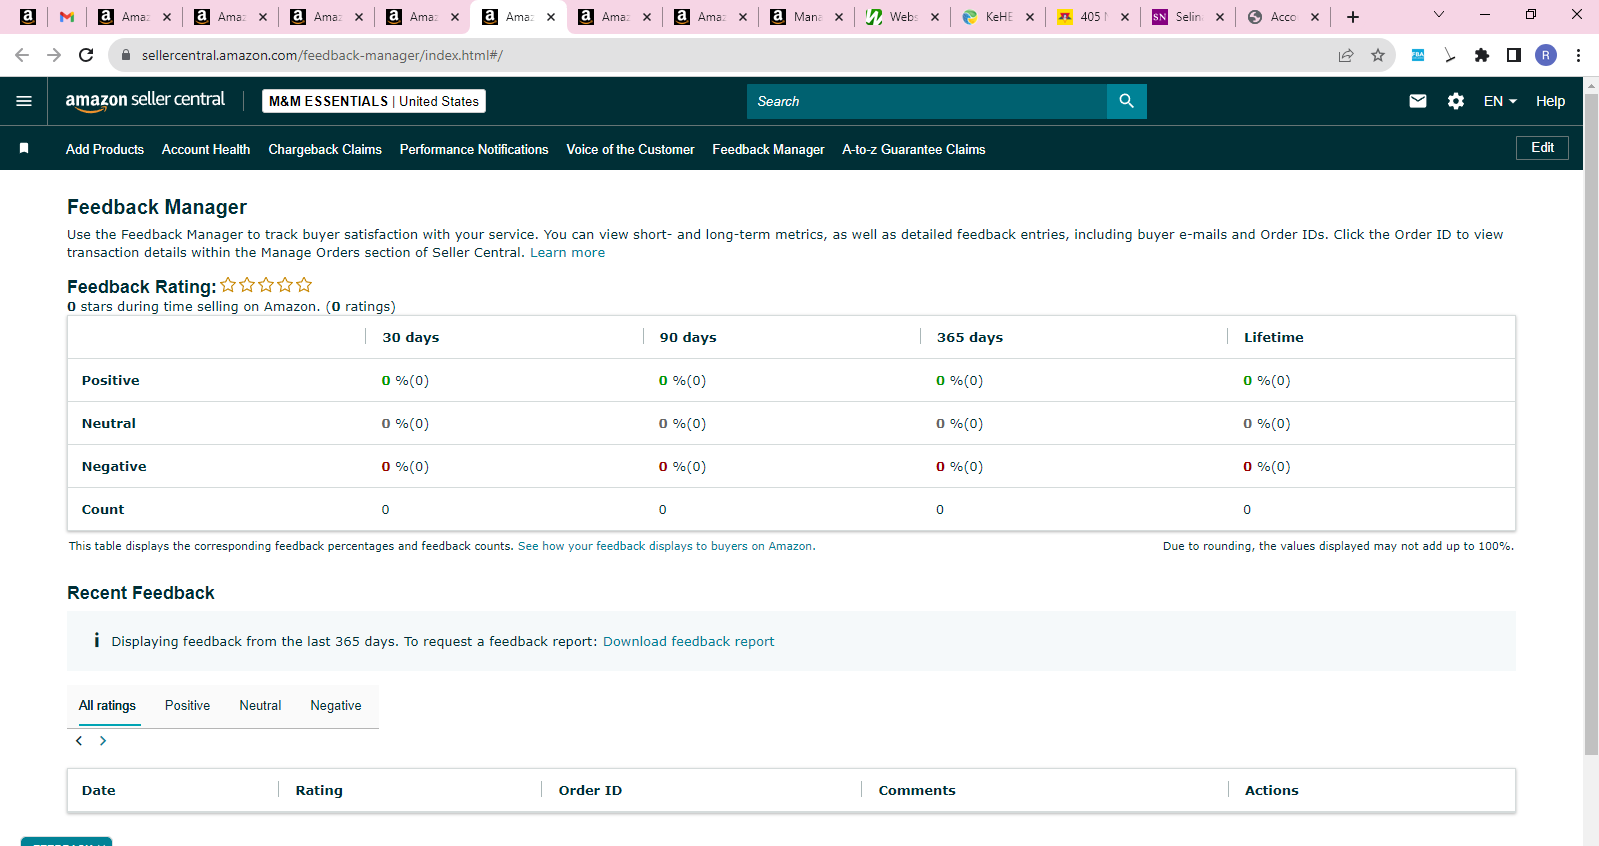Click the info icon in Recent Feedback
The image size is (1599, 846).
96,640
